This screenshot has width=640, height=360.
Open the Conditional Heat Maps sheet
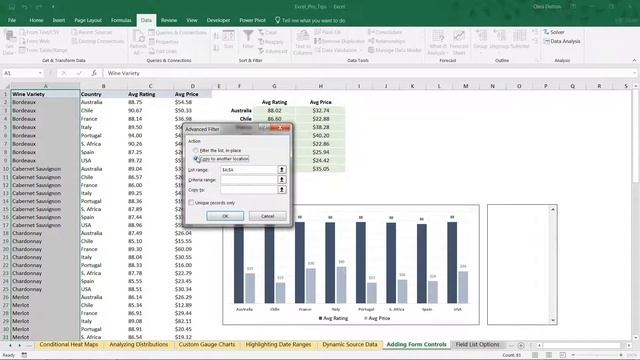[x=69, y=344]
